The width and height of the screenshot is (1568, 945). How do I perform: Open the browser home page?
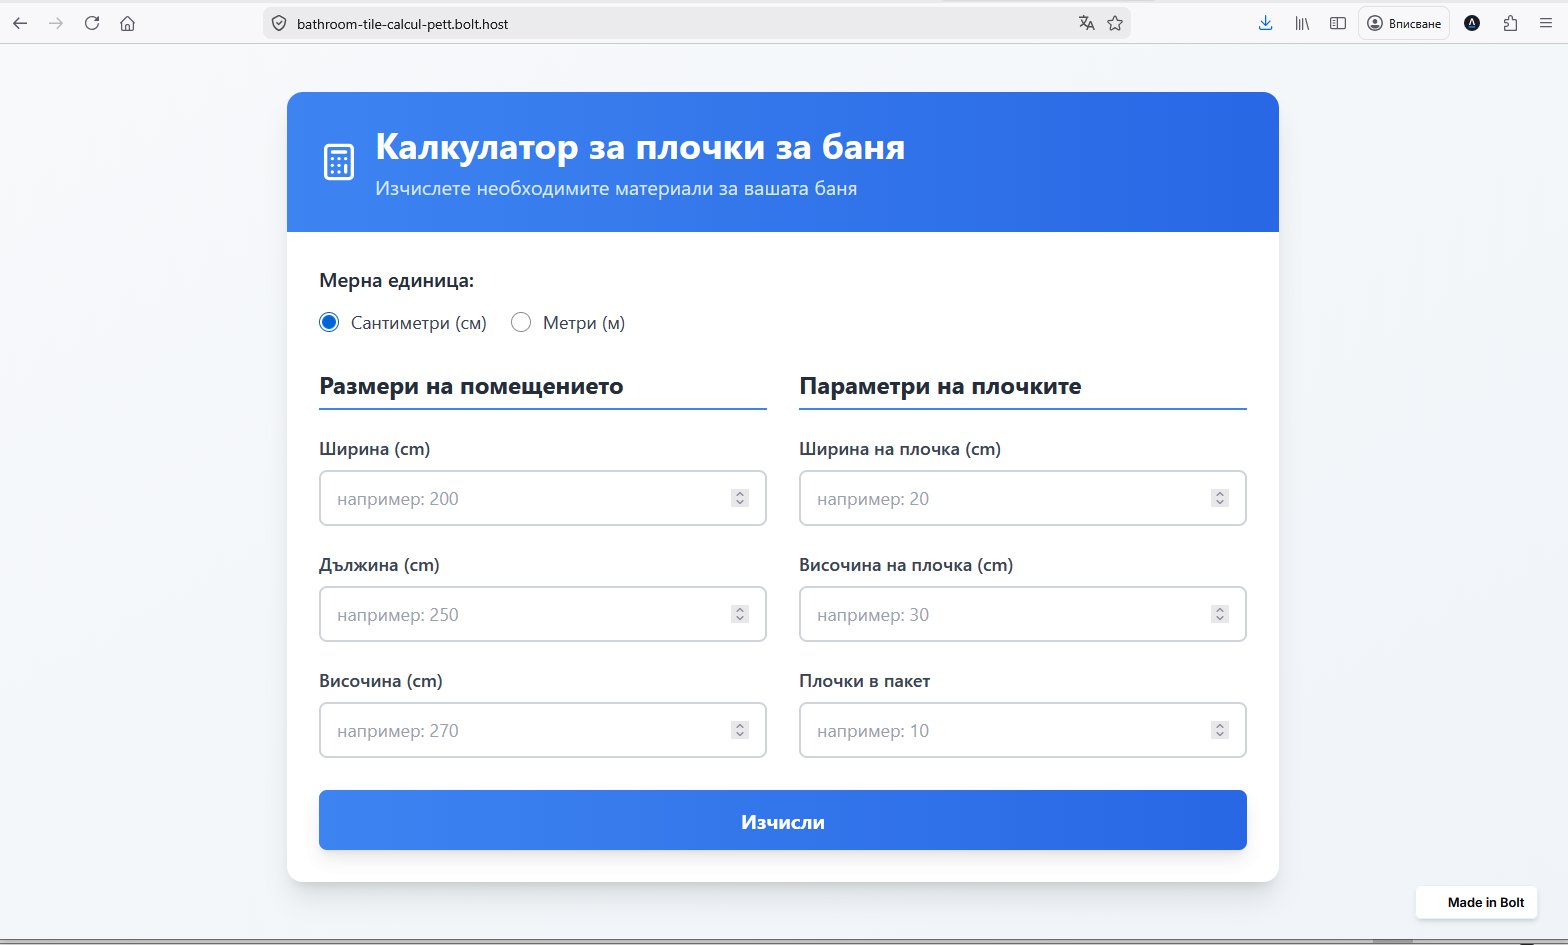click(x=127, y=23)
